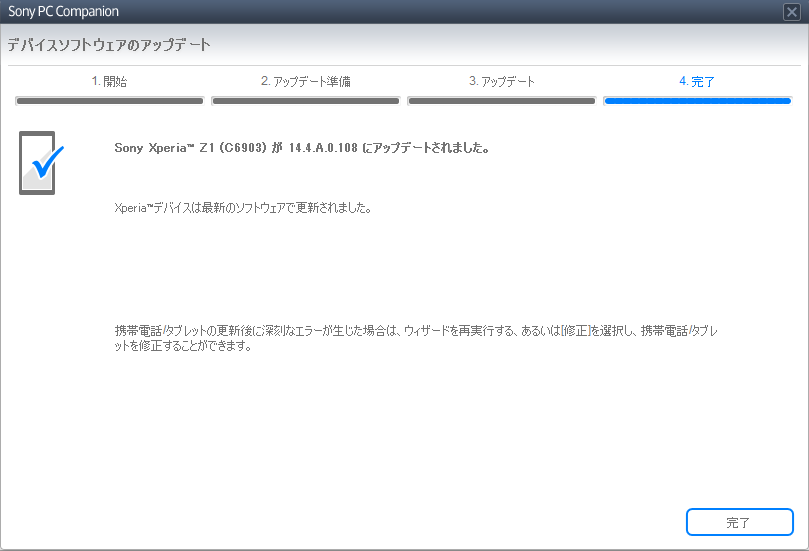Image resolution: width=809 pixels, height=551 pixels.
Task: Click the Xperia デバイスは最新のソフトウェアで更新されました text
Action: 243,208
